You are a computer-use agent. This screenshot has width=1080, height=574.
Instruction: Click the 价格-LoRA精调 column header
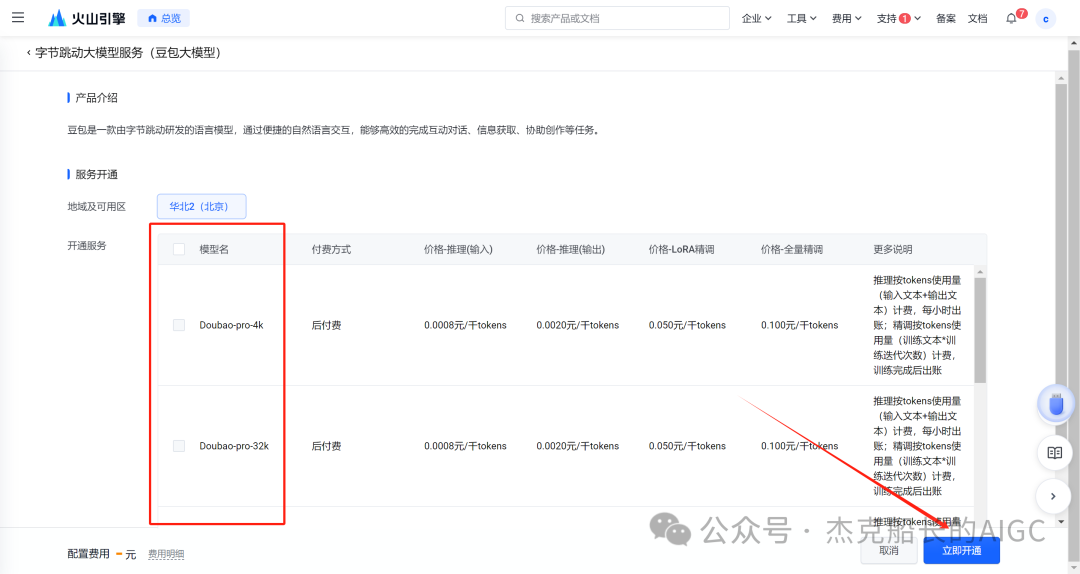(x=681, y=249)
